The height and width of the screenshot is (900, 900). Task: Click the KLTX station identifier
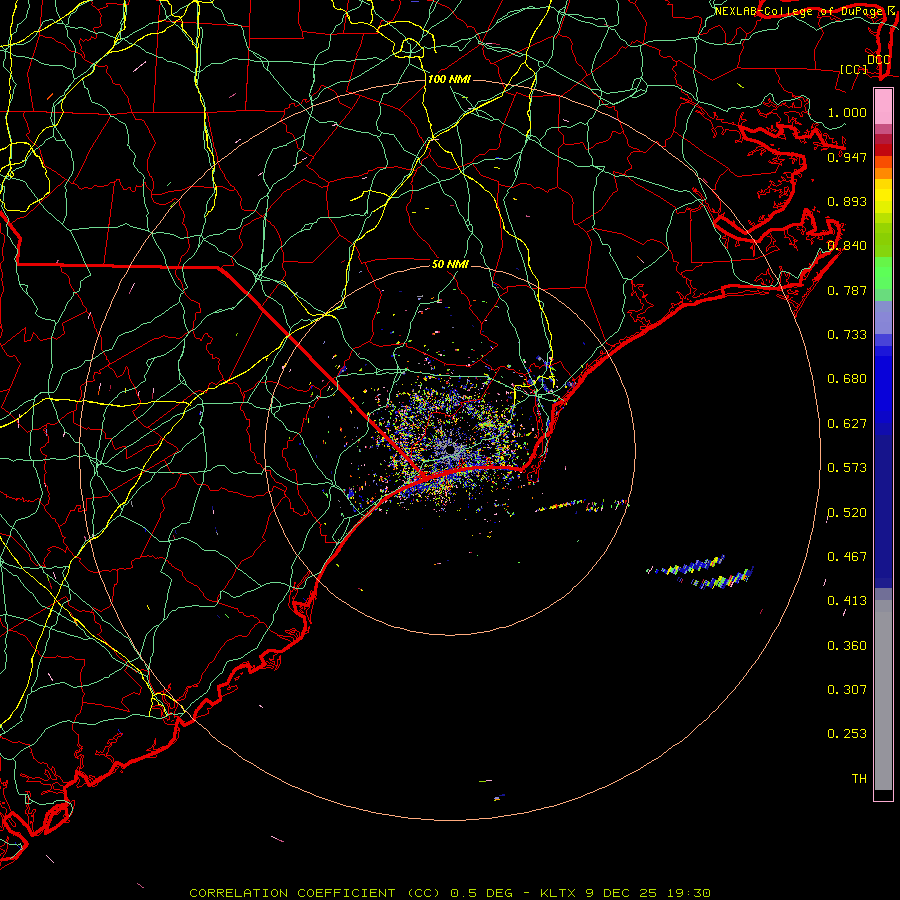click(x=559, y=893)
